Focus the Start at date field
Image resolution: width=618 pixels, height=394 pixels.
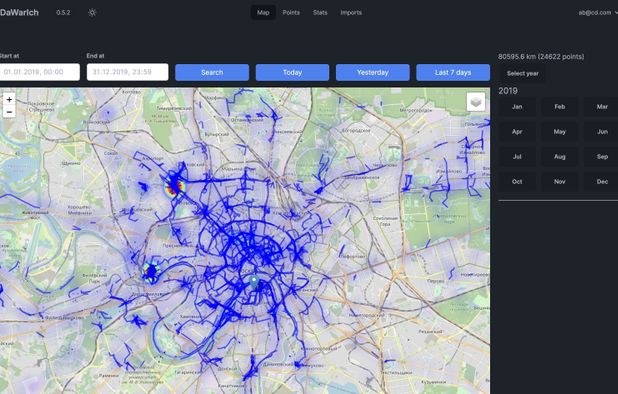pyautogui.click(x=39, y=72)
